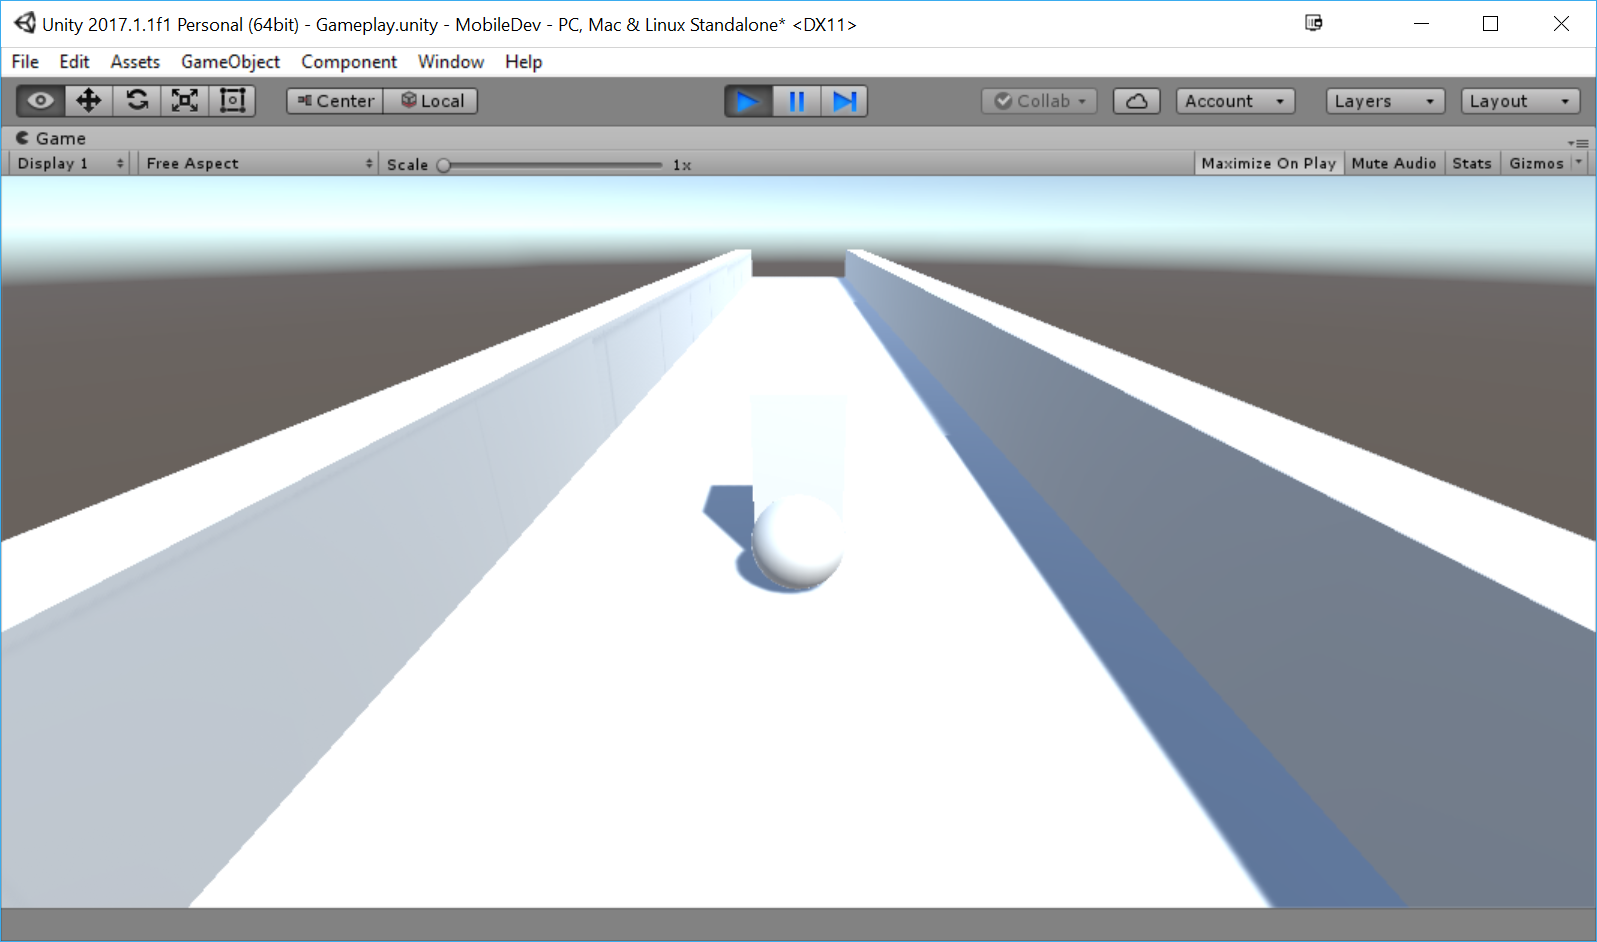This screenshot has width=1597, height=942.
Task: Toggle the Stats overlay
Action: 1472,163
